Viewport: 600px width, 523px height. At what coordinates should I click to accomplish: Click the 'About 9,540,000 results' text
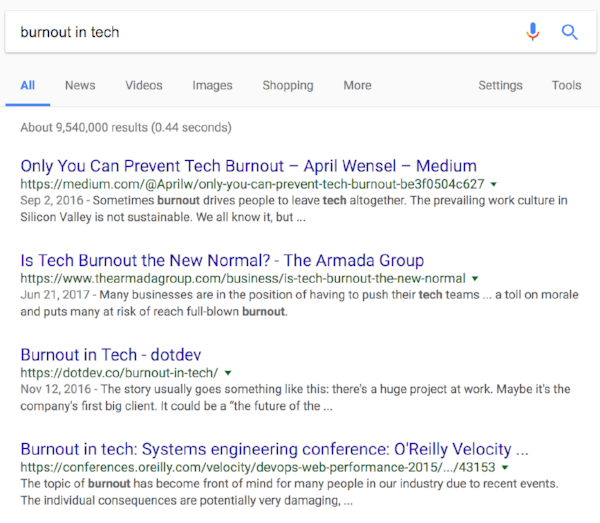(126, 127)
